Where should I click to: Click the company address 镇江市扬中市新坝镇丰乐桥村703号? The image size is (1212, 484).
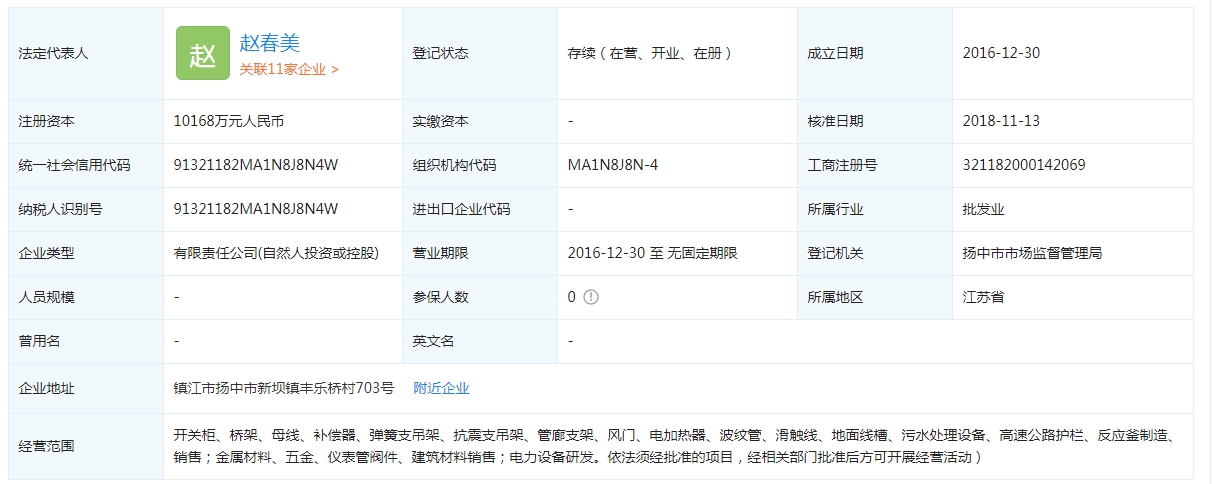[x=284, y=388]
